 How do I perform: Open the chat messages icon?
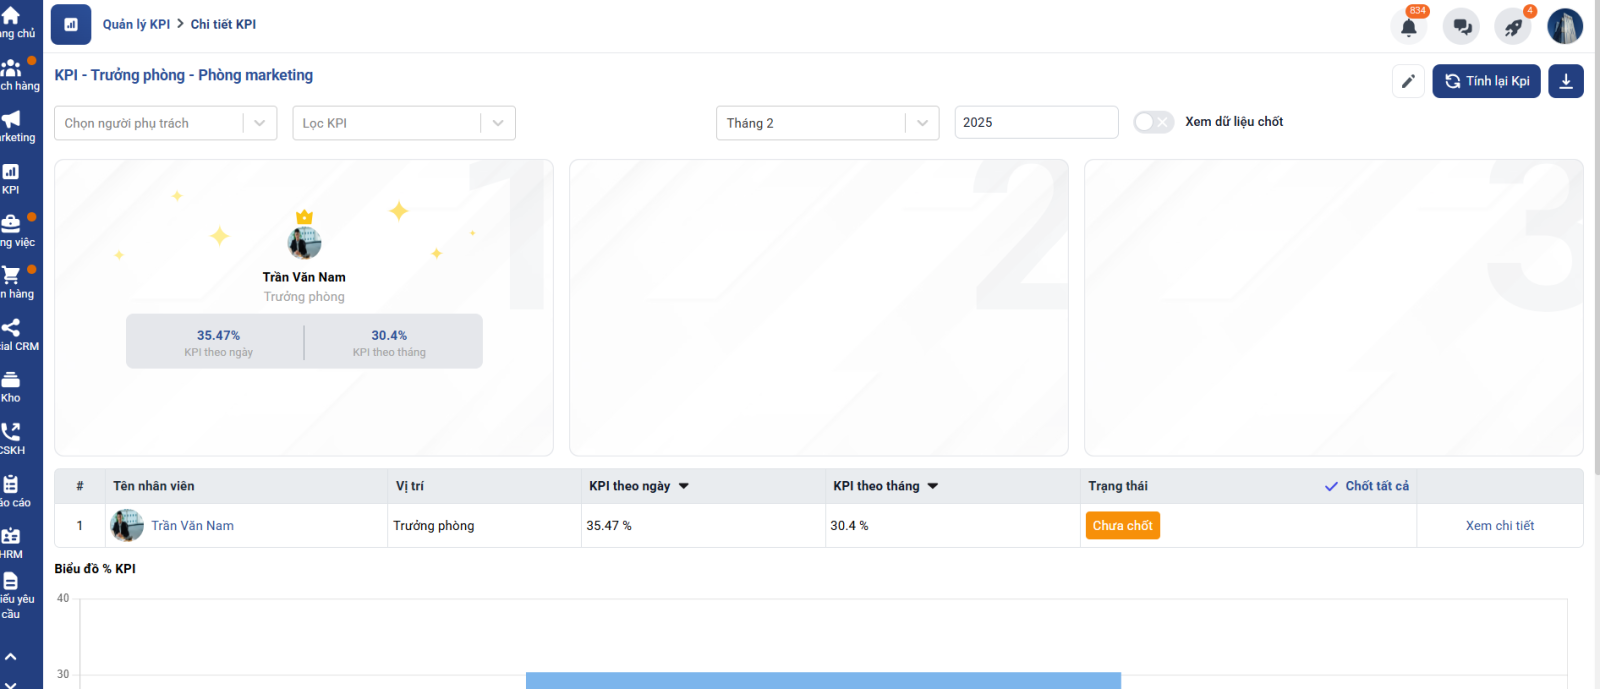(x=1461, y=27)
